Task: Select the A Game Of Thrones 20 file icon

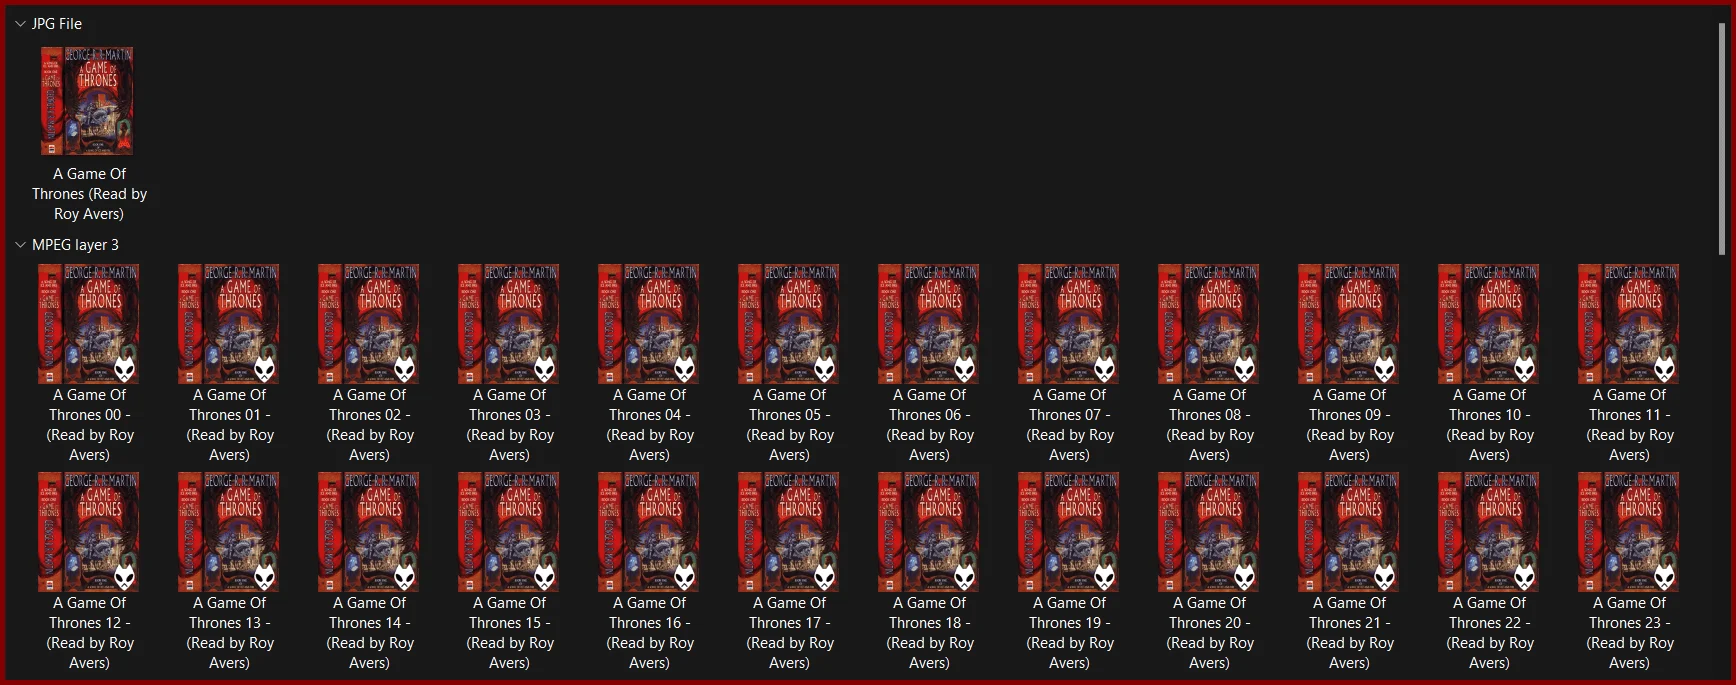Action: click(1209, 532)
